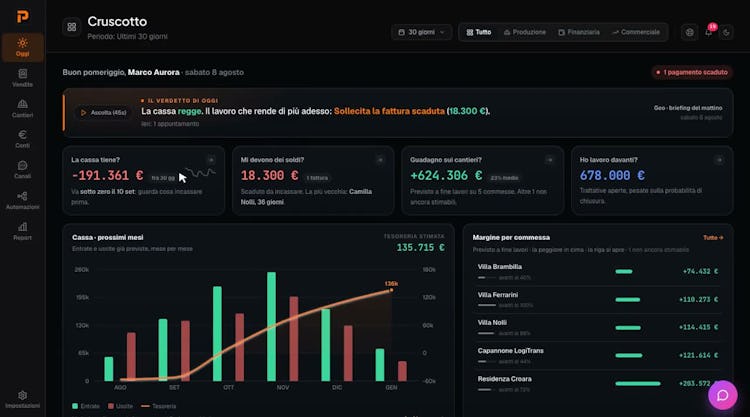
Task: Open the purple chat bubble button
Action: coord(722,395)
